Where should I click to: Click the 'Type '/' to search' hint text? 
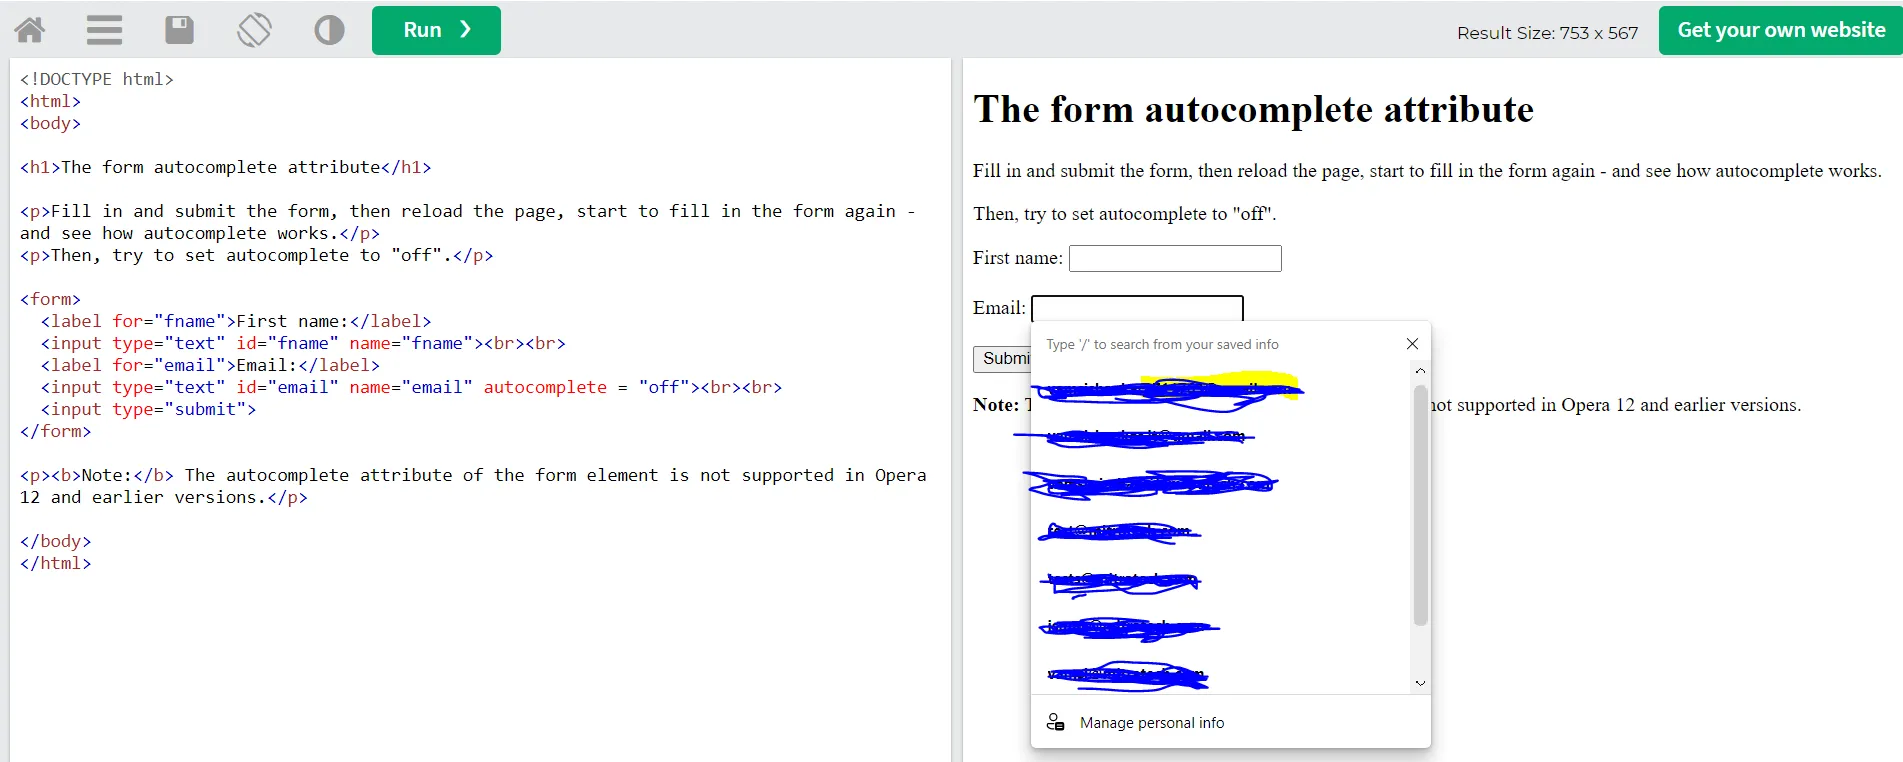[1162, 344]
